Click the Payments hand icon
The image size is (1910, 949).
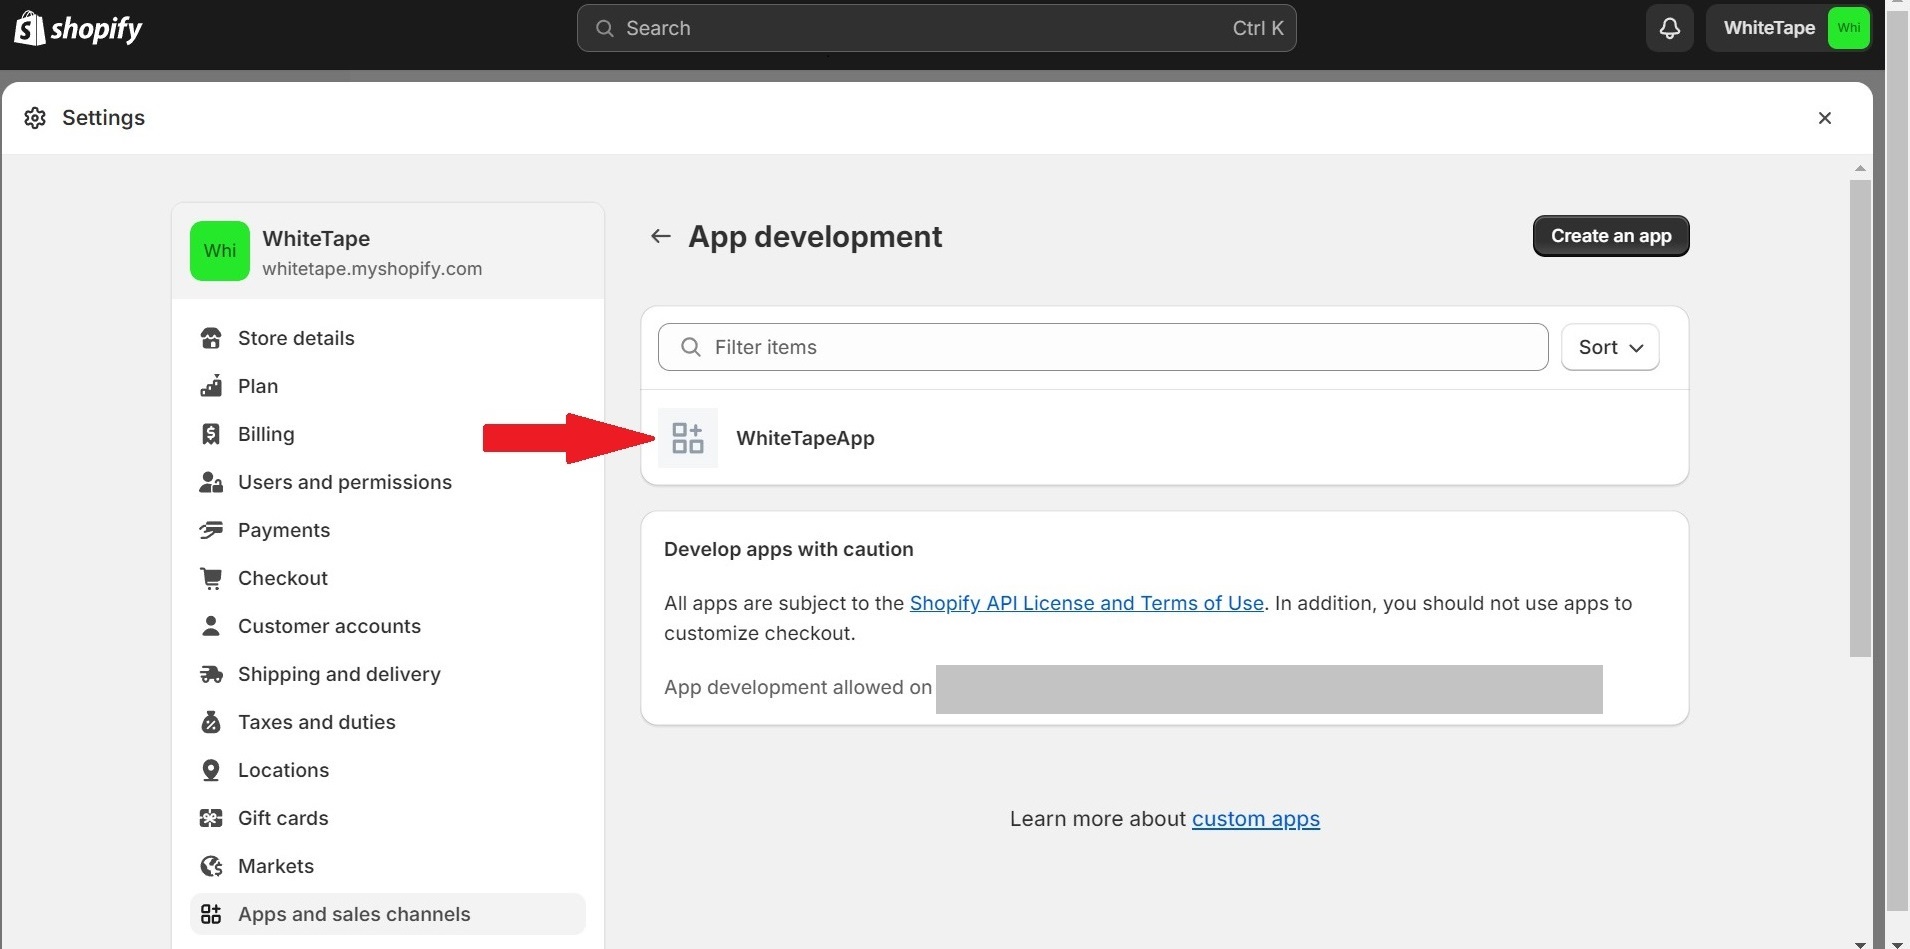tap(211, 530)
